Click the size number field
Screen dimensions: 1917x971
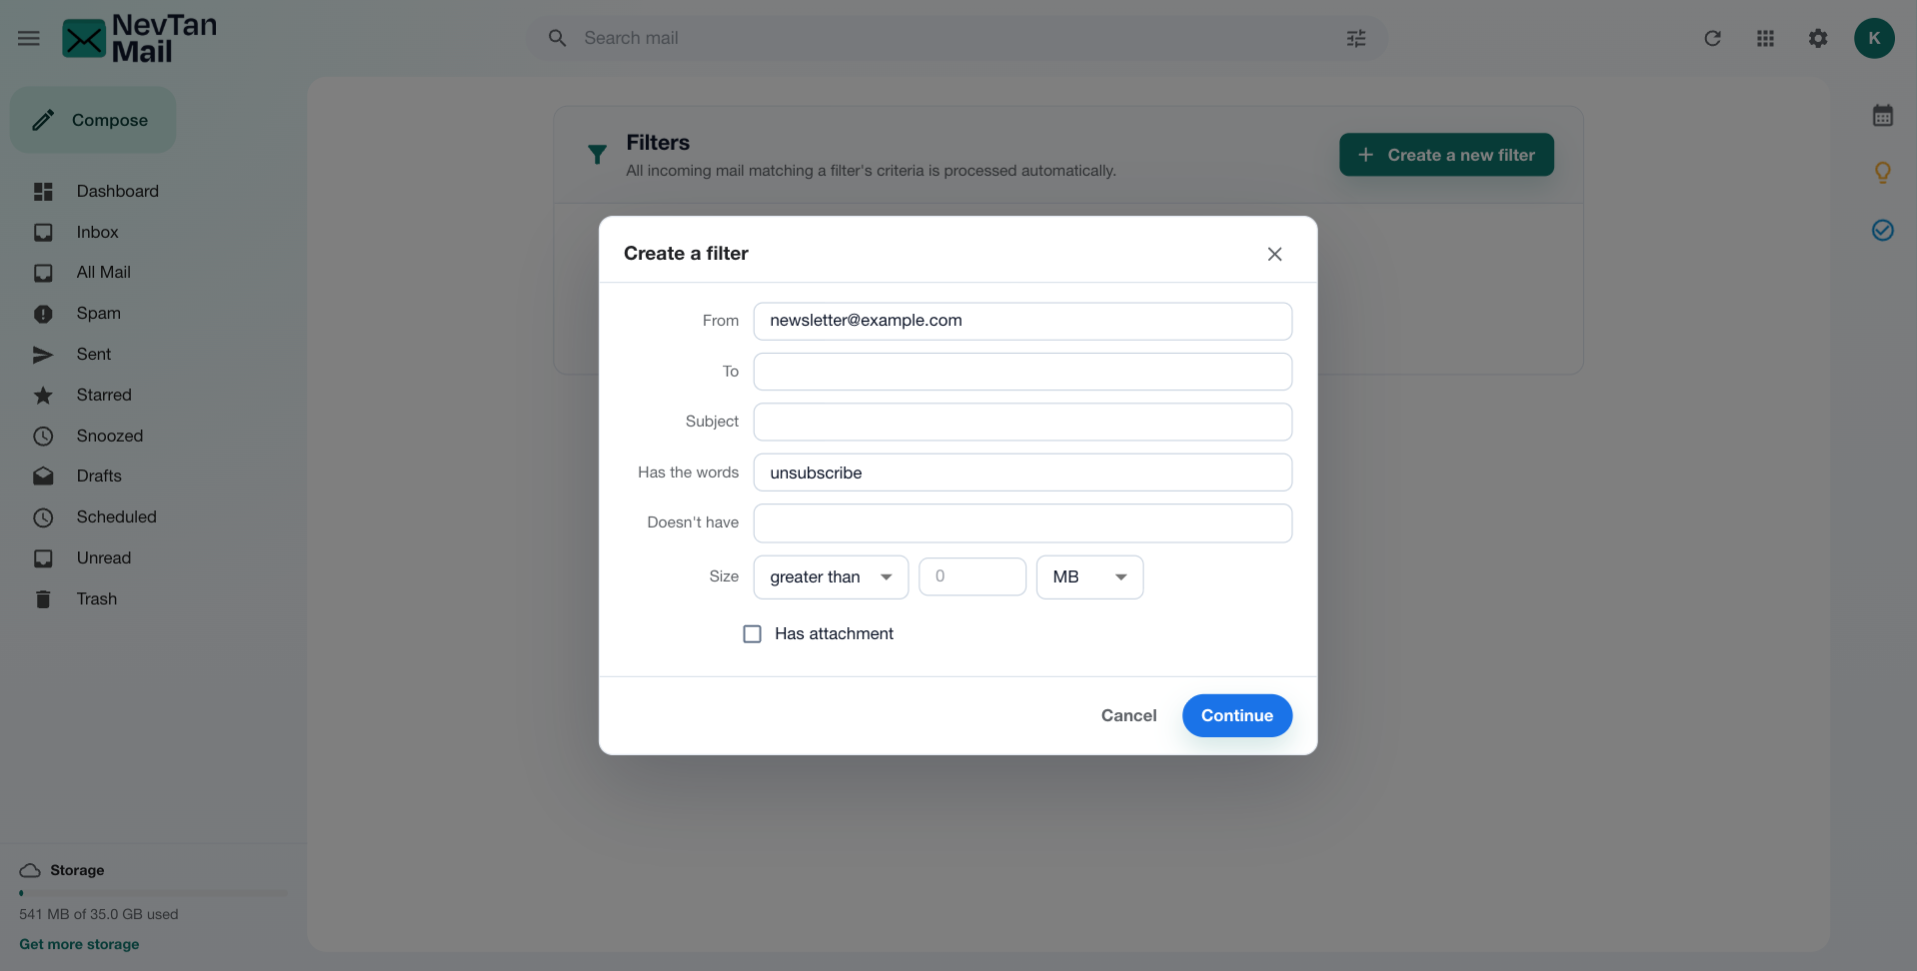(972, 577)
